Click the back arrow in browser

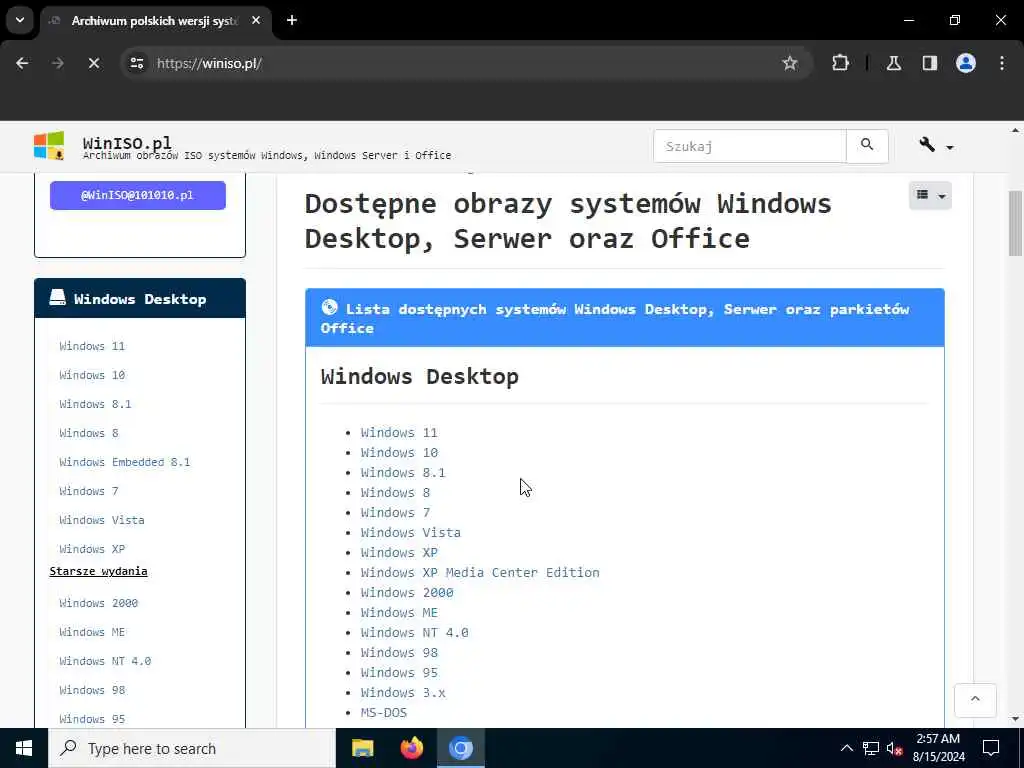(22, 63)
